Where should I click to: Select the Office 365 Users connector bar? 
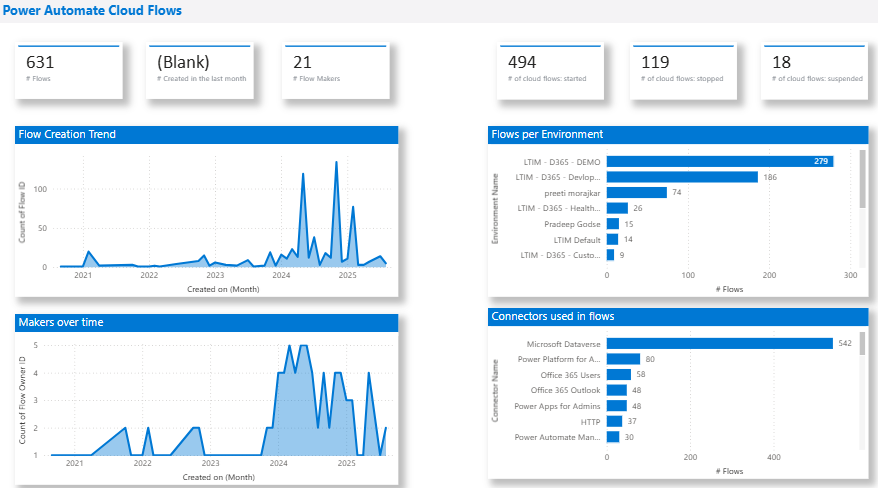[x=619, y=374]
